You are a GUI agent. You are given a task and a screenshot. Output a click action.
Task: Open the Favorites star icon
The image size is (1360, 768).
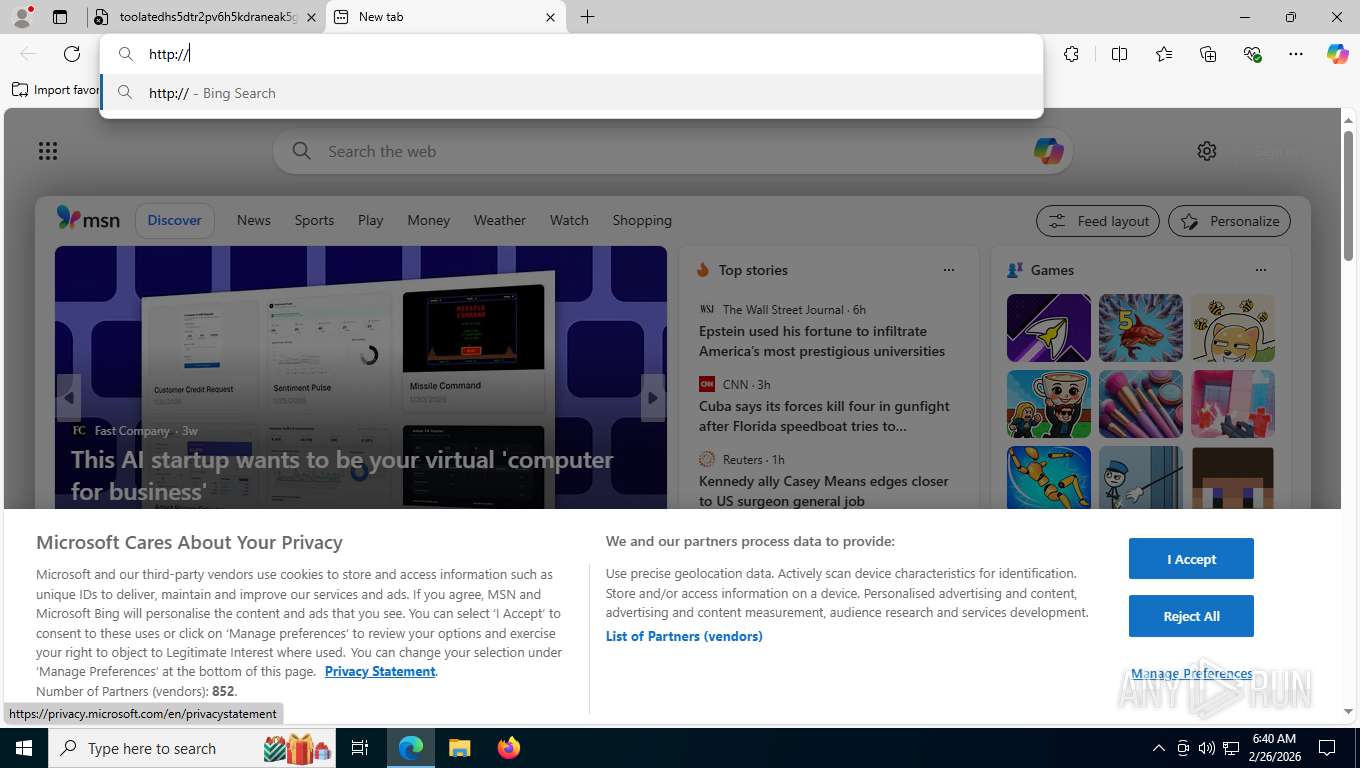pos(1164,54)
